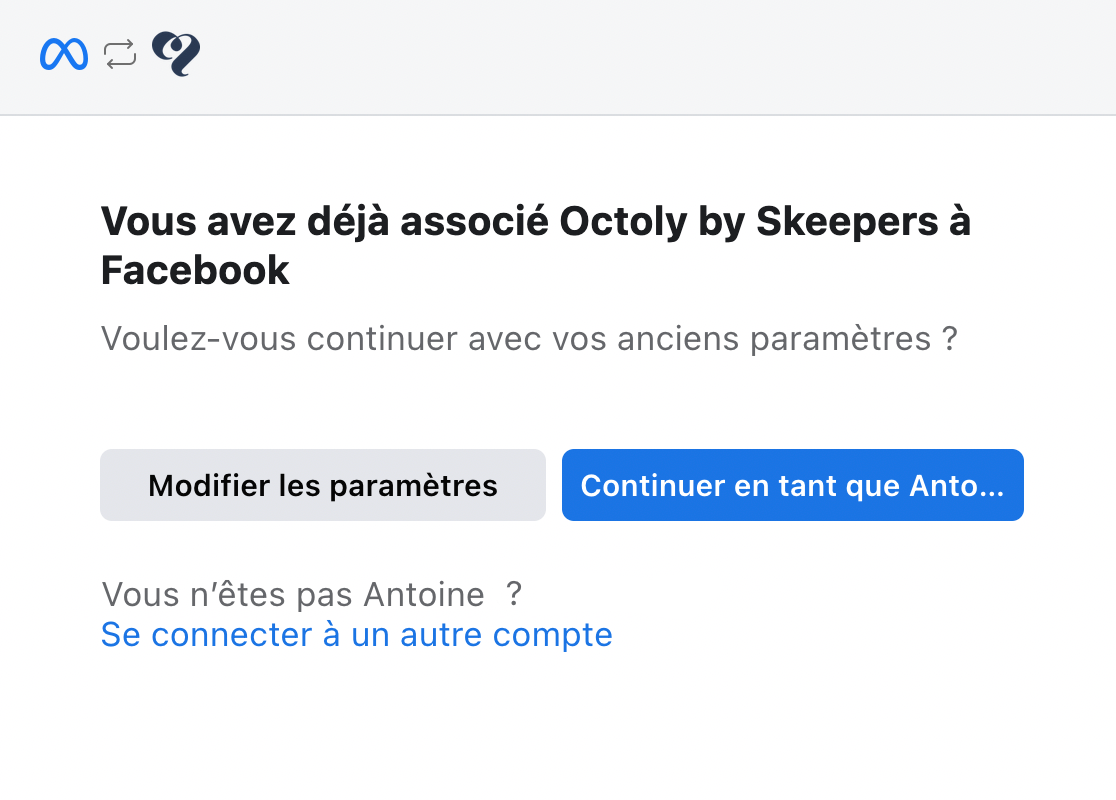The height and width of the screenshot is (800, 1116).
Task: Open Meta's homepage via the infinity logo
Action: pyautogui.click(x=63, y=52)
